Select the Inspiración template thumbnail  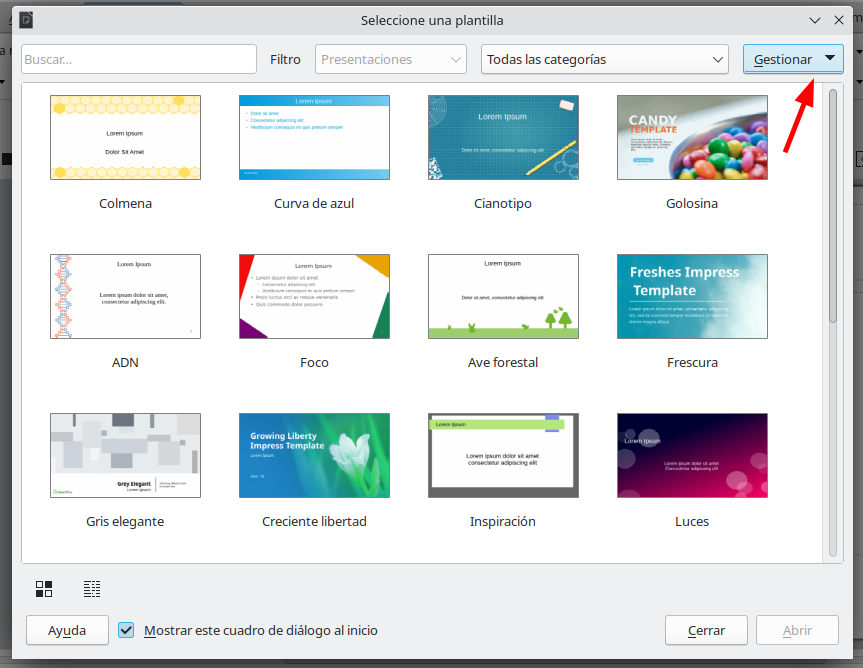(503, 456)
